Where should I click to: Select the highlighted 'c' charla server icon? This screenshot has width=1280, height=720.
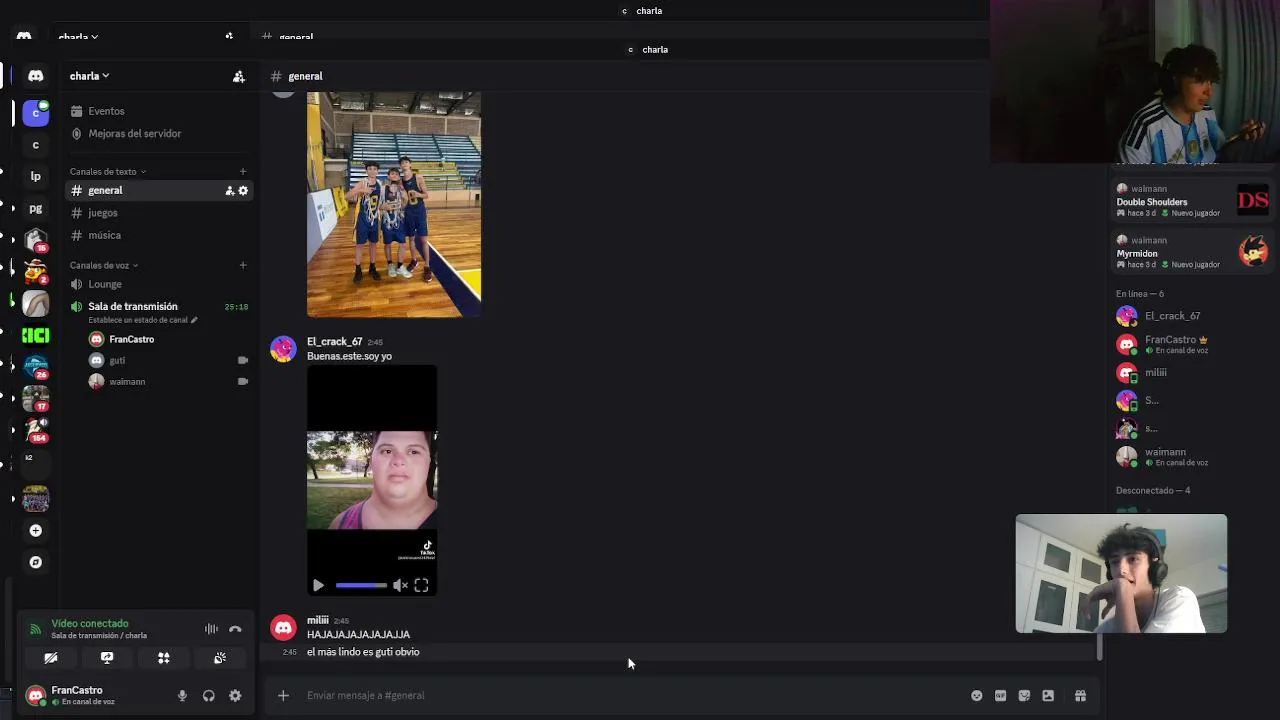[36, 113]
